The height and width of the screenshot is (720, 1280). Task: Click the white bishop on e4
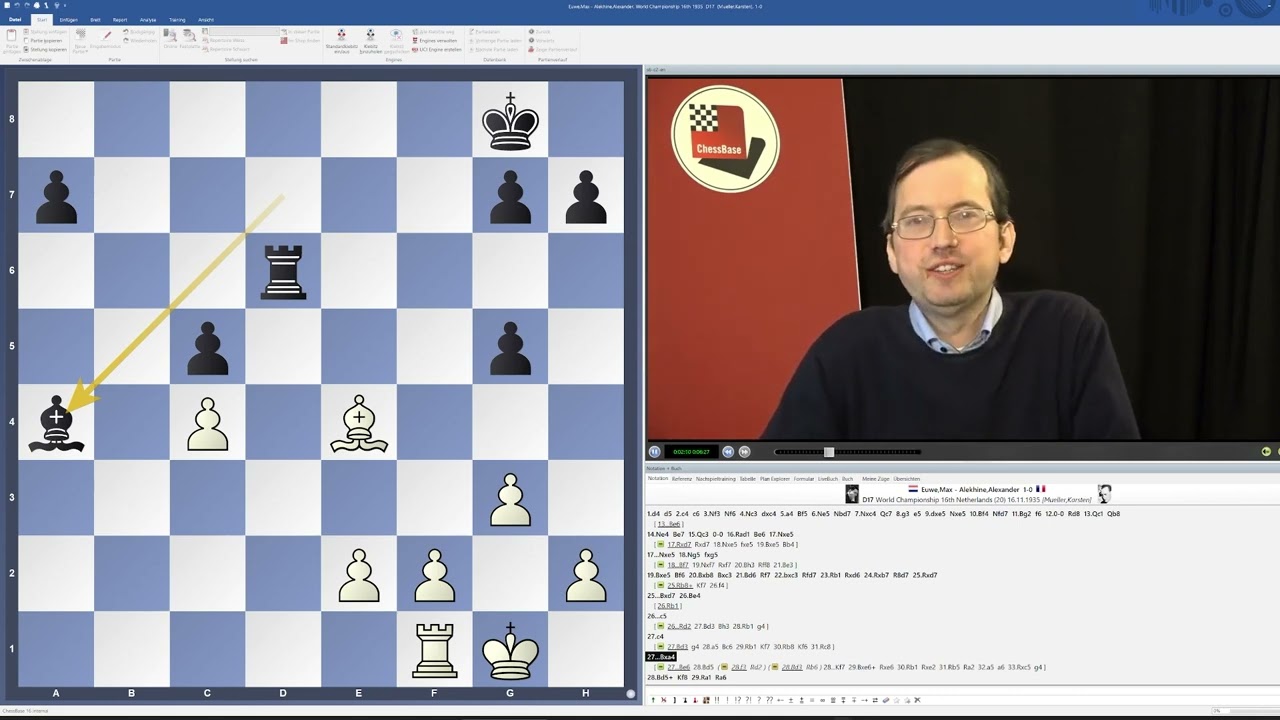pos(359,426)
